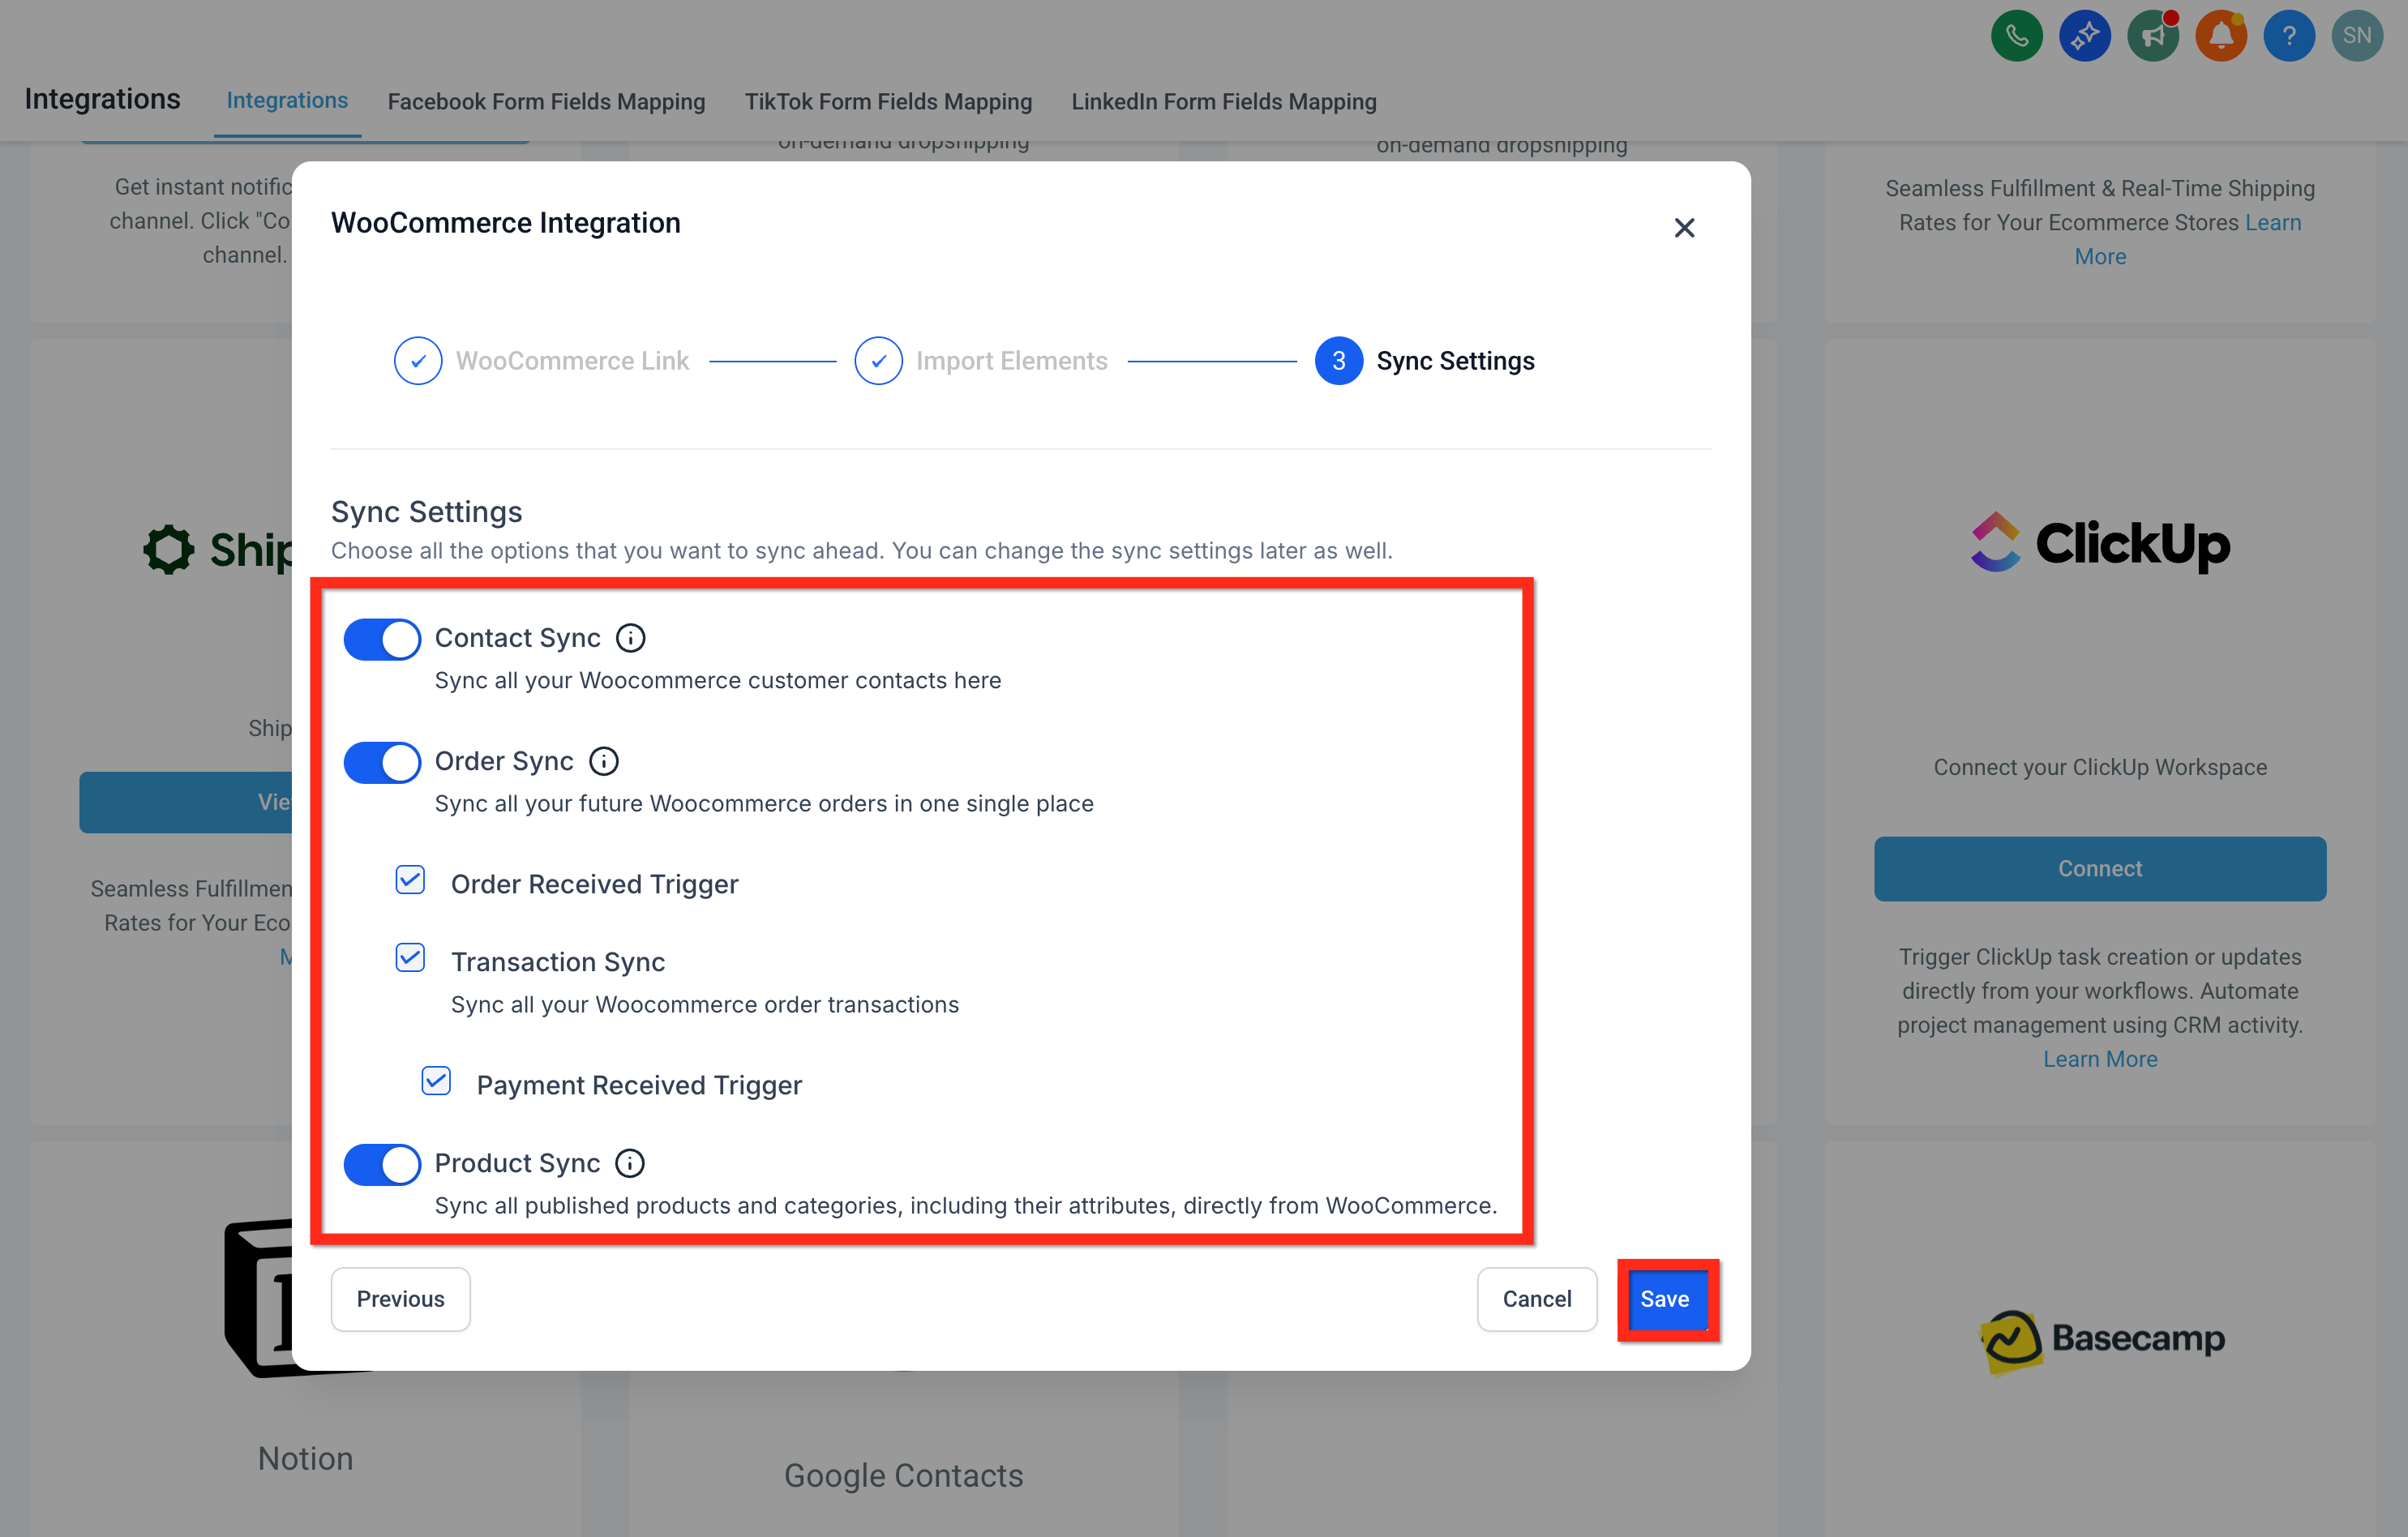2408x1537 pixels.
Task: Open the SN user avatar
Action: pos(2356,36)
